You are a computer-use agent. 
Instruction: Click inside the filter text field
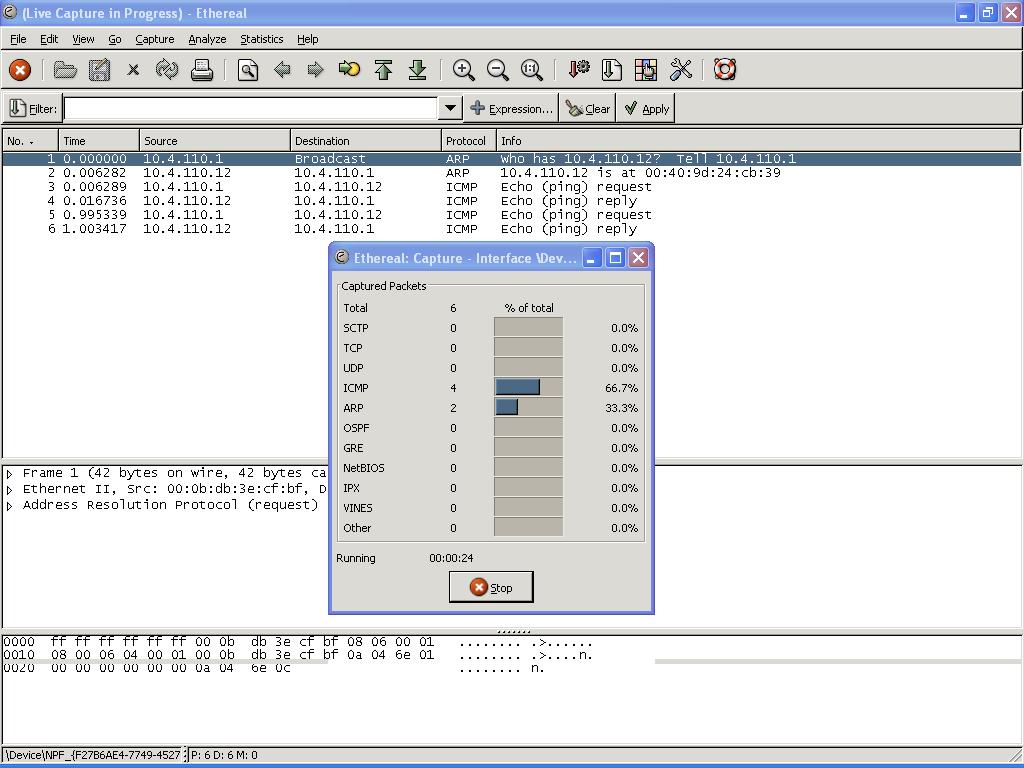click(250, 108)
